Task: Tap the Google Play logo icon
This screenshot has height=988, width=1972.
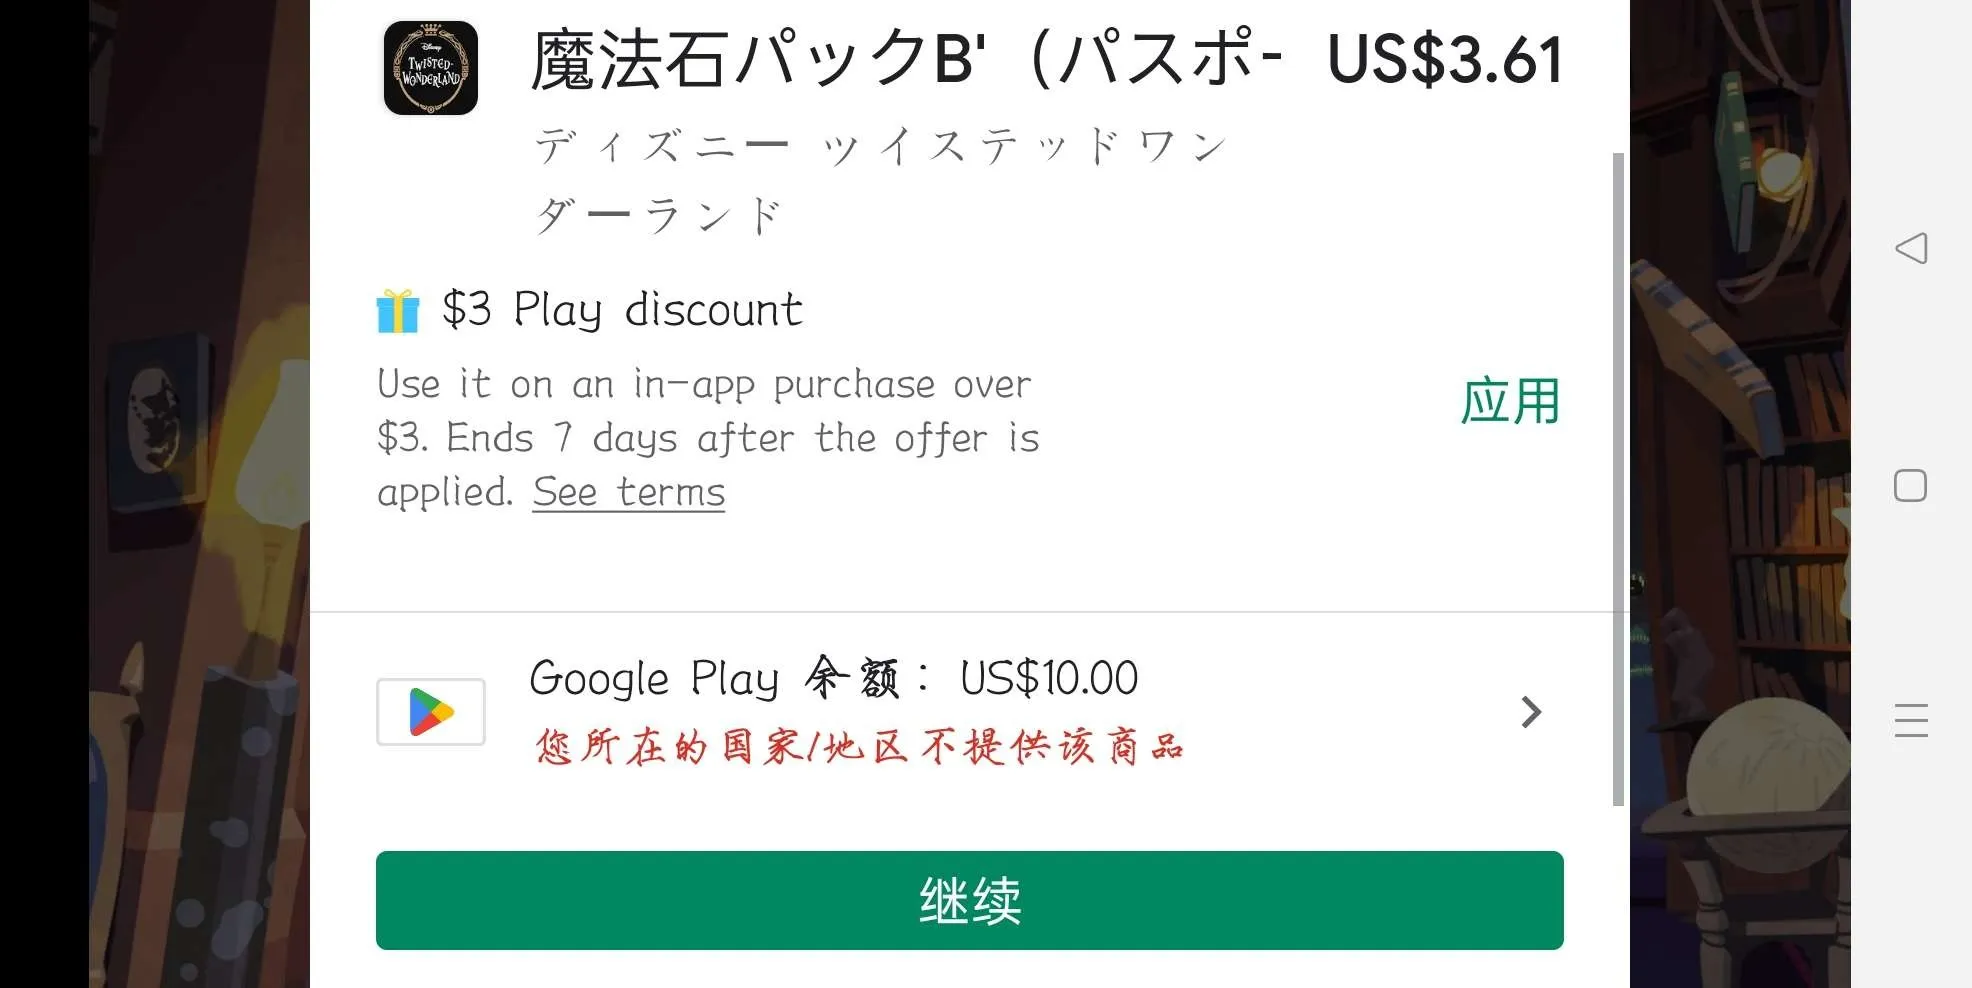Action: tap(431, 712)
